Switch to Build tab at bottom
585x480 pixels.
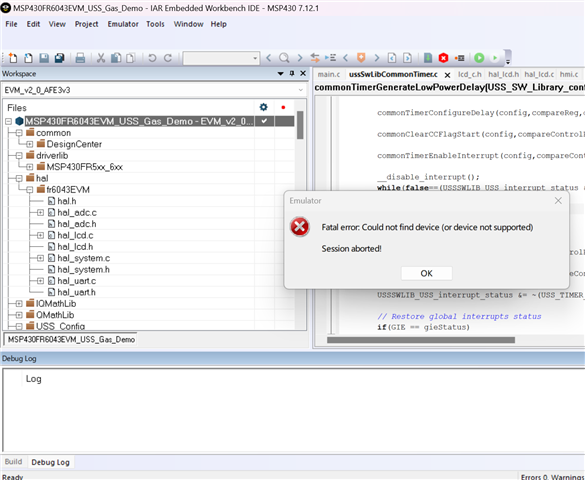pyautogui.click(x=13, y=462)
